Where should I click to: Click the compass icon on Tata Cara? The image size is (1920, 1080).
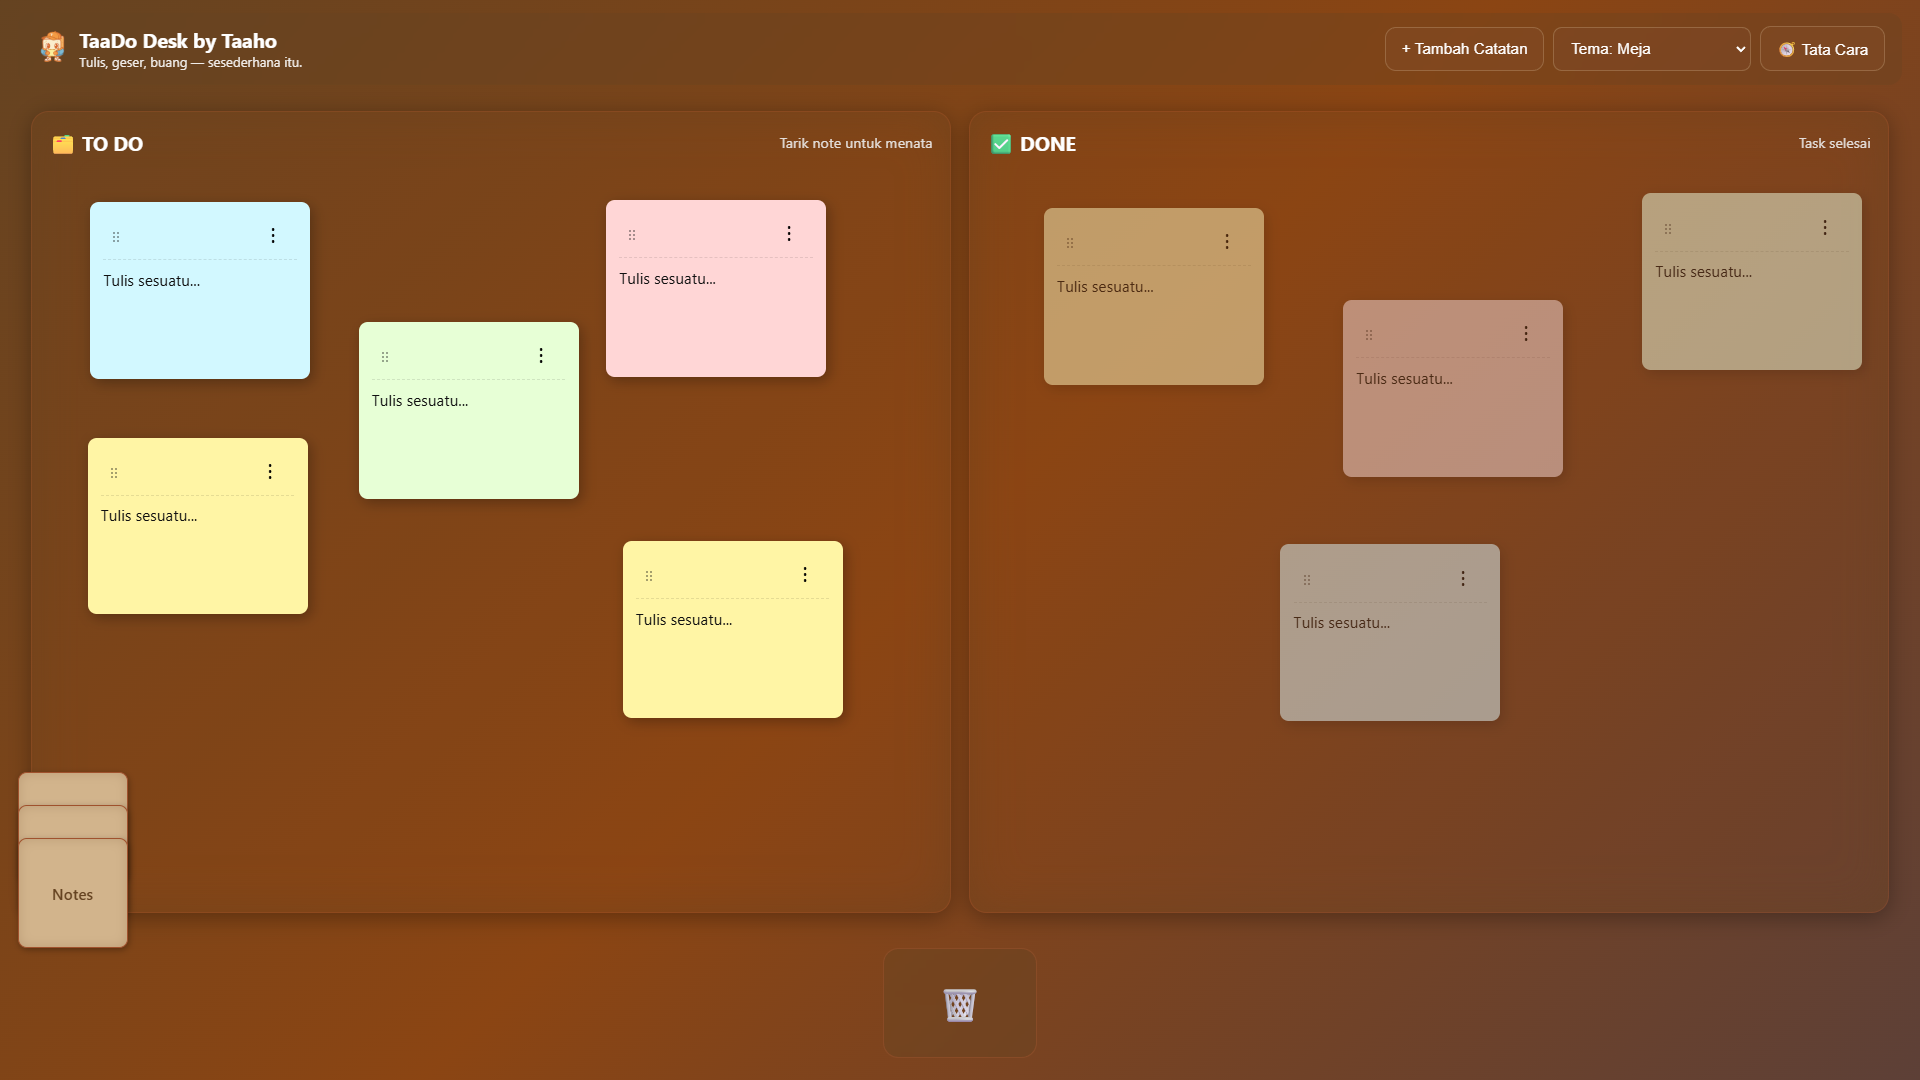pyautogui.click(x=1787, y=48)
